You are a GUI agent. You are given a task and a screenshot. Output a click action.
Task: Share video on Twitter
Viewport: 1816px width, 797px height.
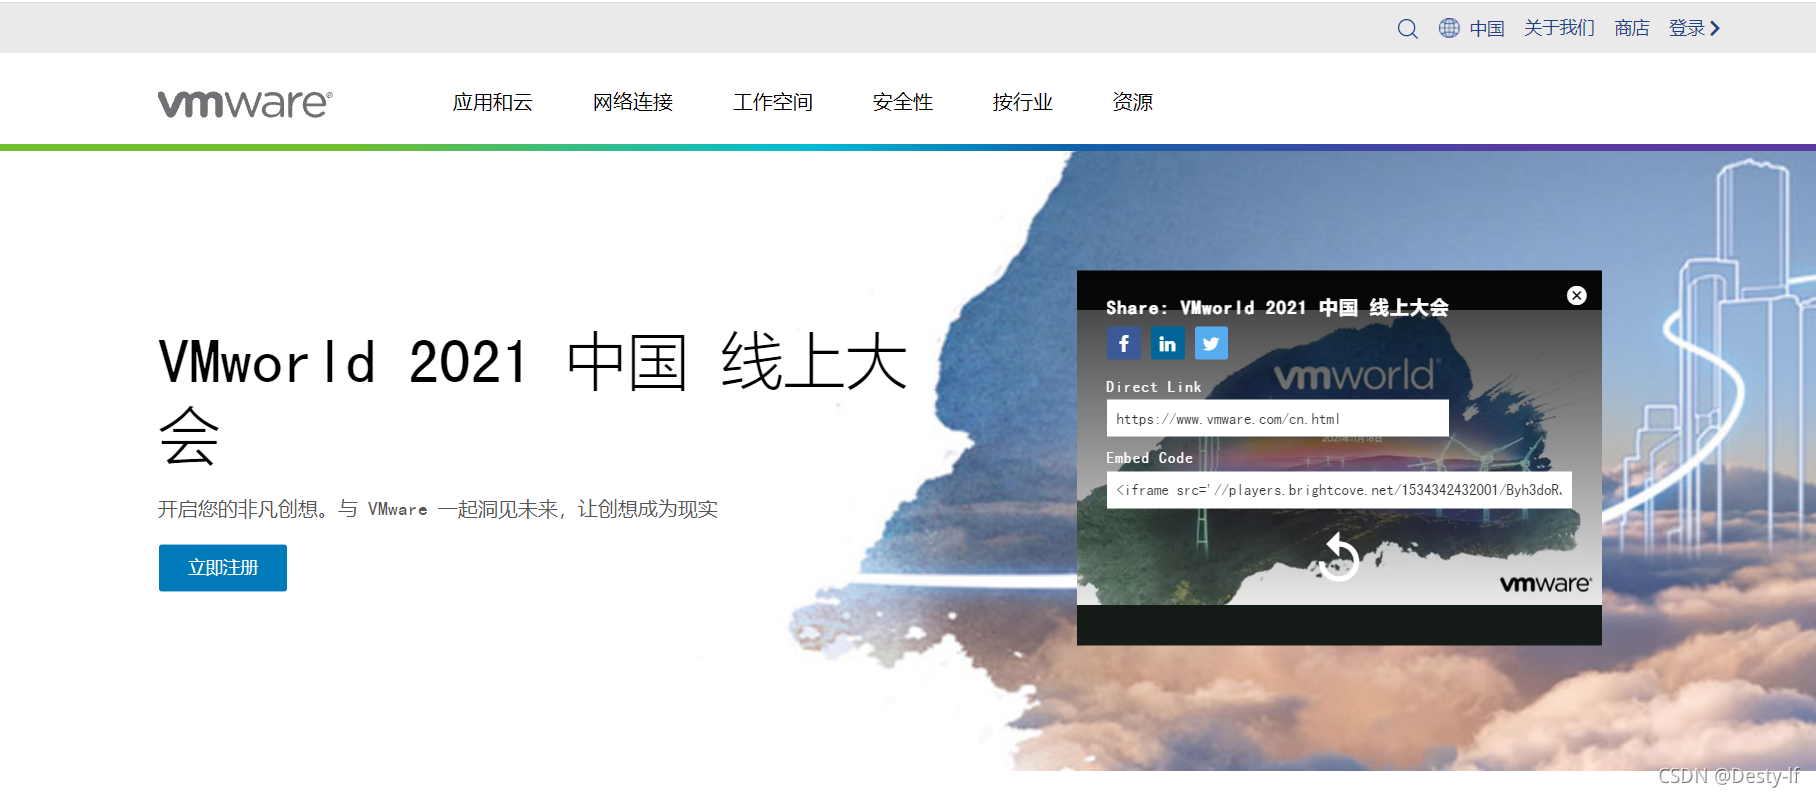coord(1211,344)
